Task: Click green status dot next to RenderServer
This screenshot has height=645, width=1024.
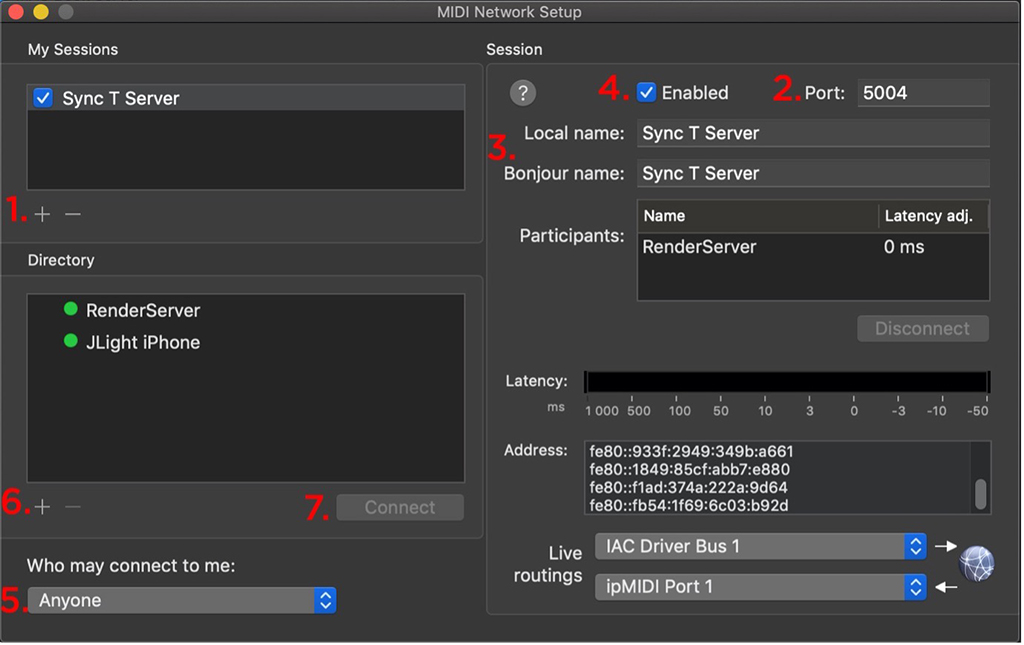Action: click(x=70, y=310)
